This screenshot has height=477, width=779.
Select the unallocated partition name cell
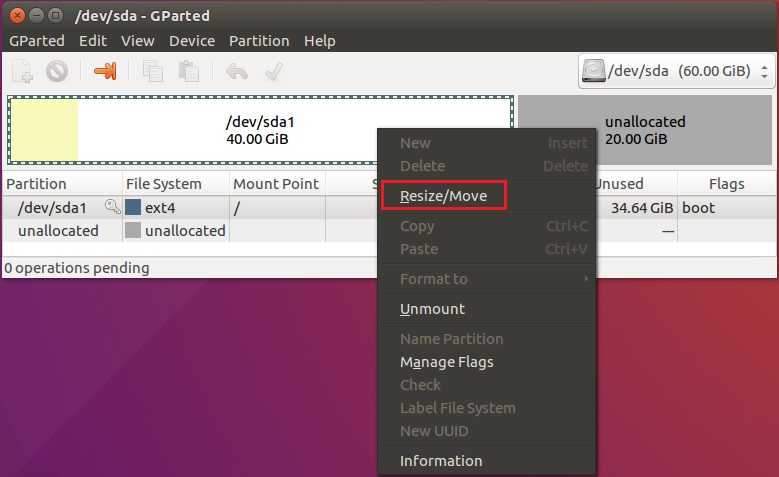point(58,231)
